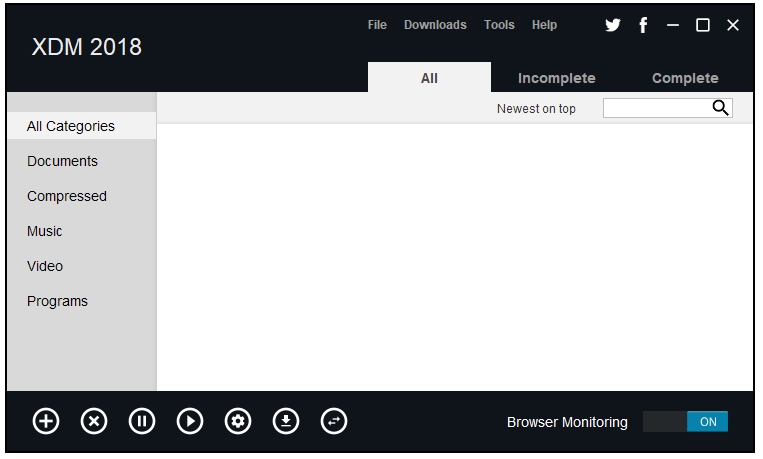Click the delete download X icon
Image resolution: width=763 pixels, height=459 pixels.
pos(94,421)
